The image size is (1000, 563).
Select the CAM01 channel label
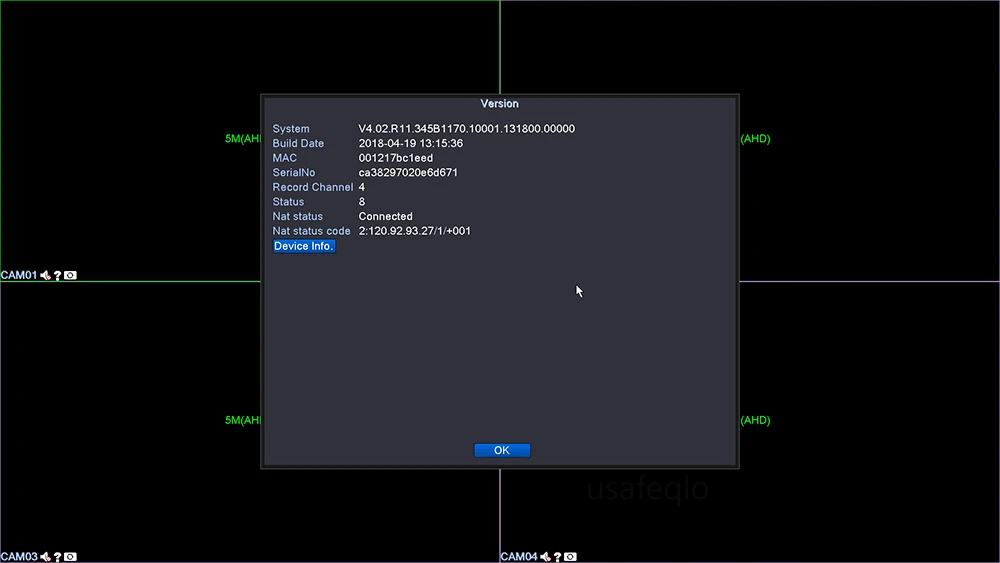(19, 275)
